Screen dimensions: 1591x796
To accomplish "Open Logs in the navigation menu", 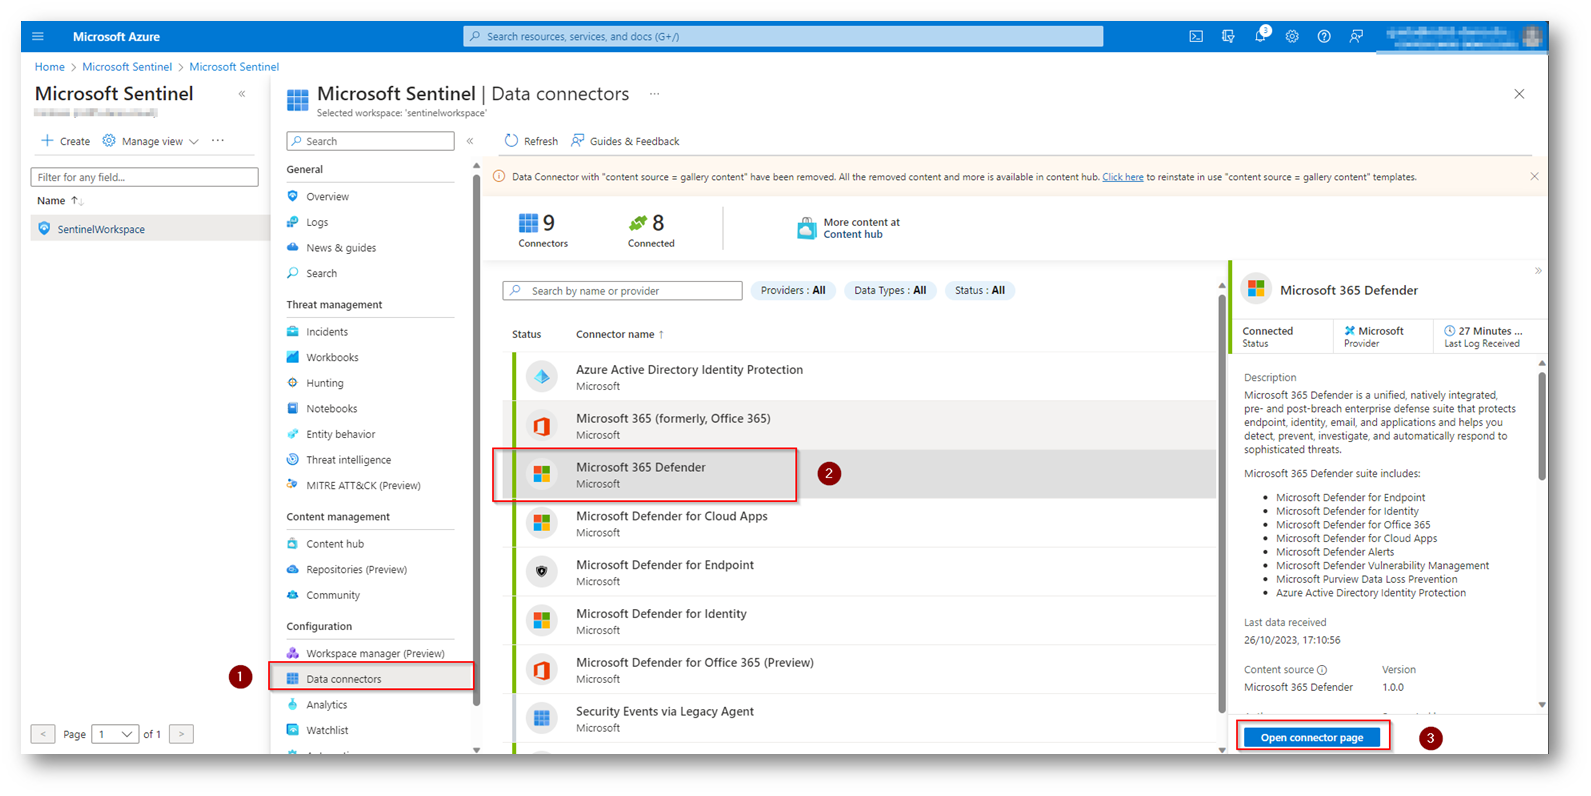I will [x=317, y=222].
